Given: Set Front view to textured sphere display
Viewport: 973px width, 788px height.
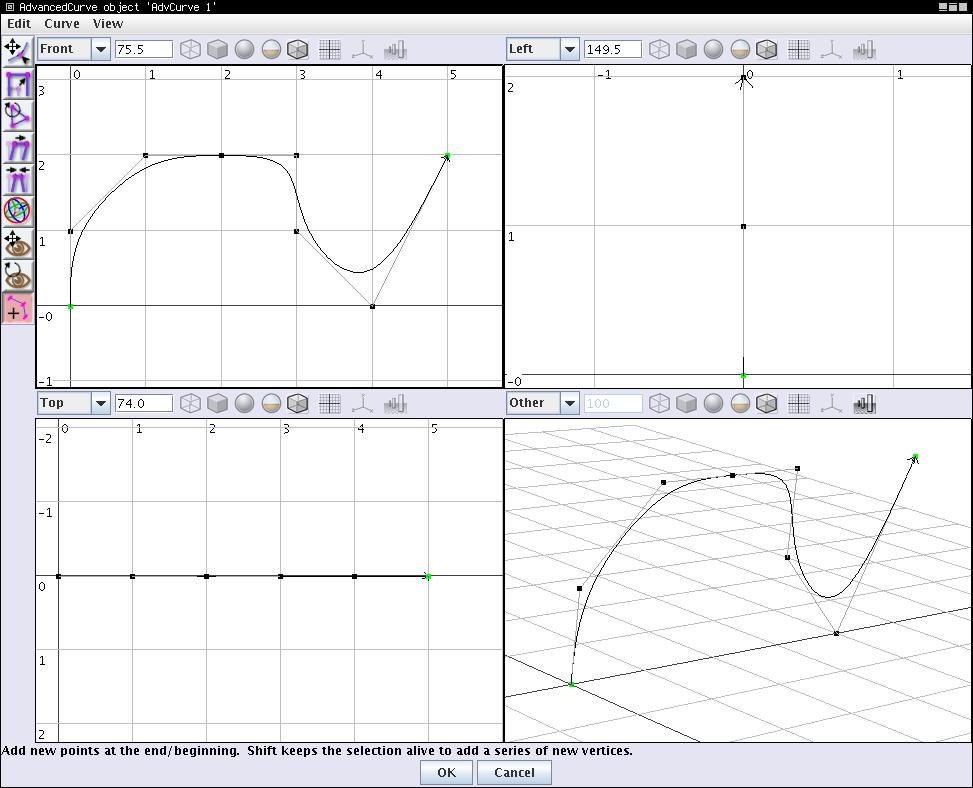Looking at the screenshot, I should coord(271,50).
